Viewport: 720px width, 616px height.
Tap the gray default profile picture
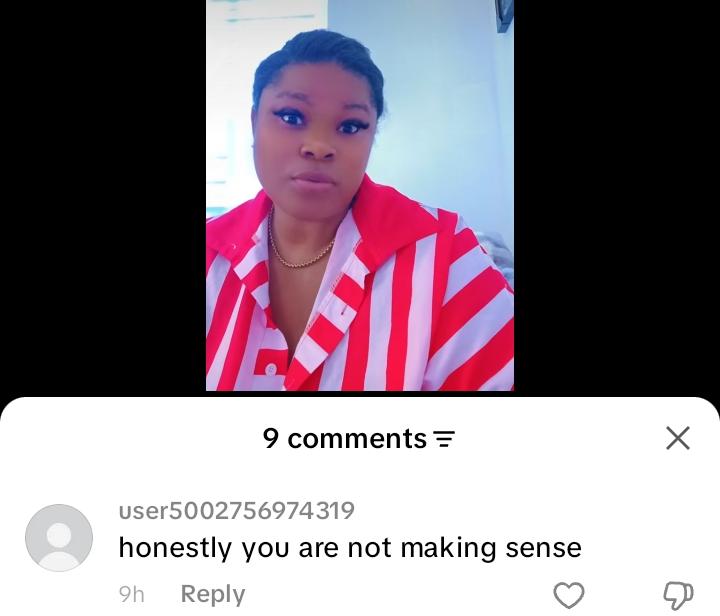coord(59,538)
